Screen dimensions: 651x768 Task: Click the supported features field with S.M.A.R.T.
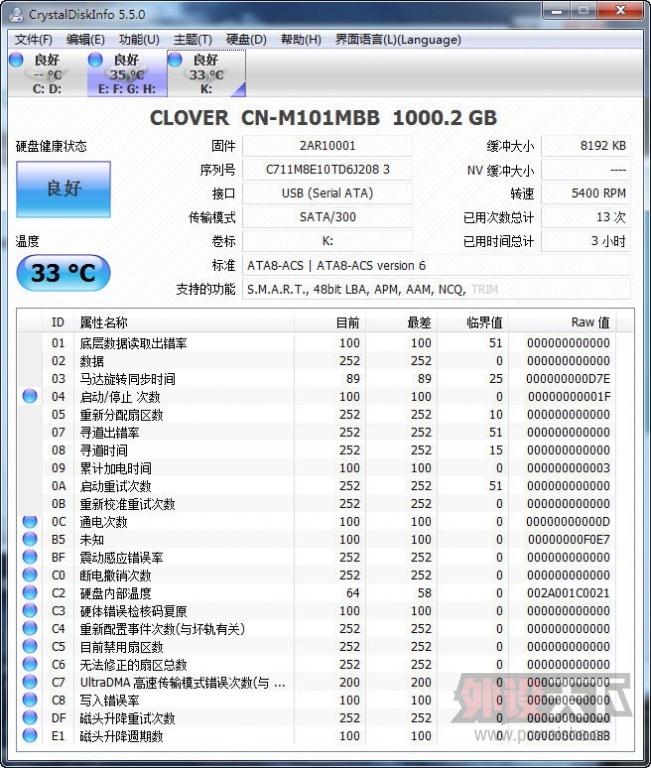436,289
